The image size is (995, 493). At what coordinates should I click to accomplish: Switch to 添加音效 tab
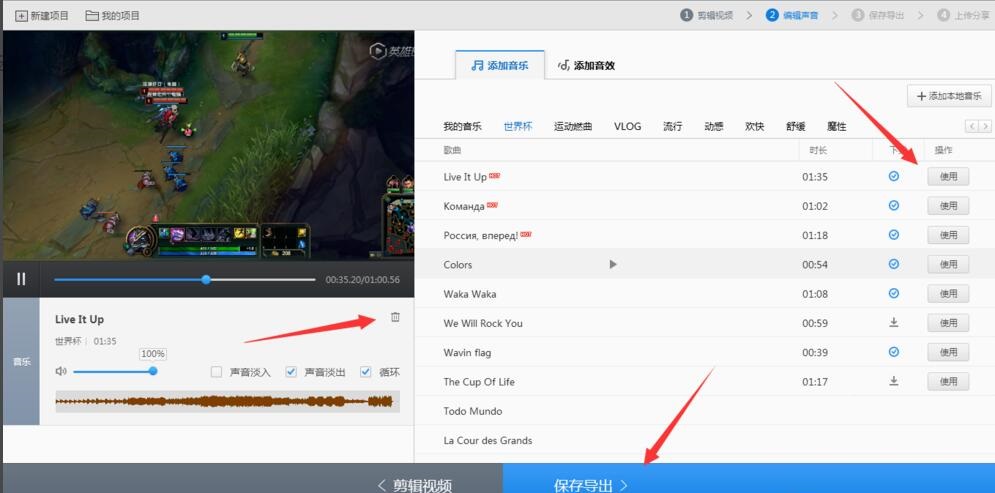click(586, 66)
